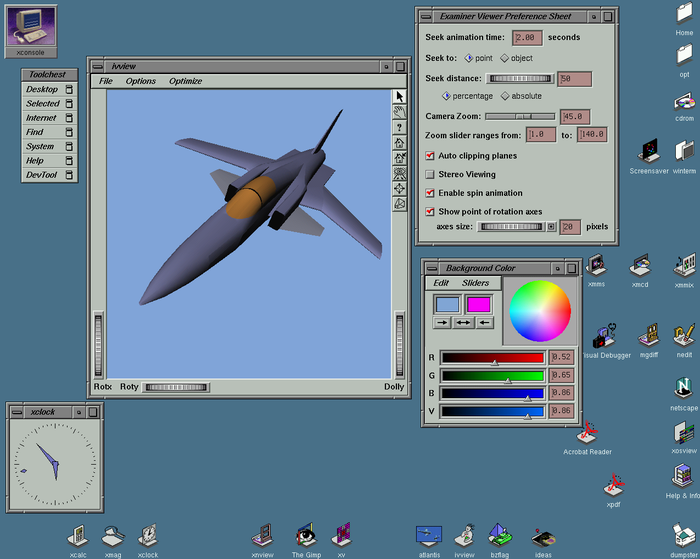Reset camera with the Home icon
The image size is (700, 559).
coord(399,142)
